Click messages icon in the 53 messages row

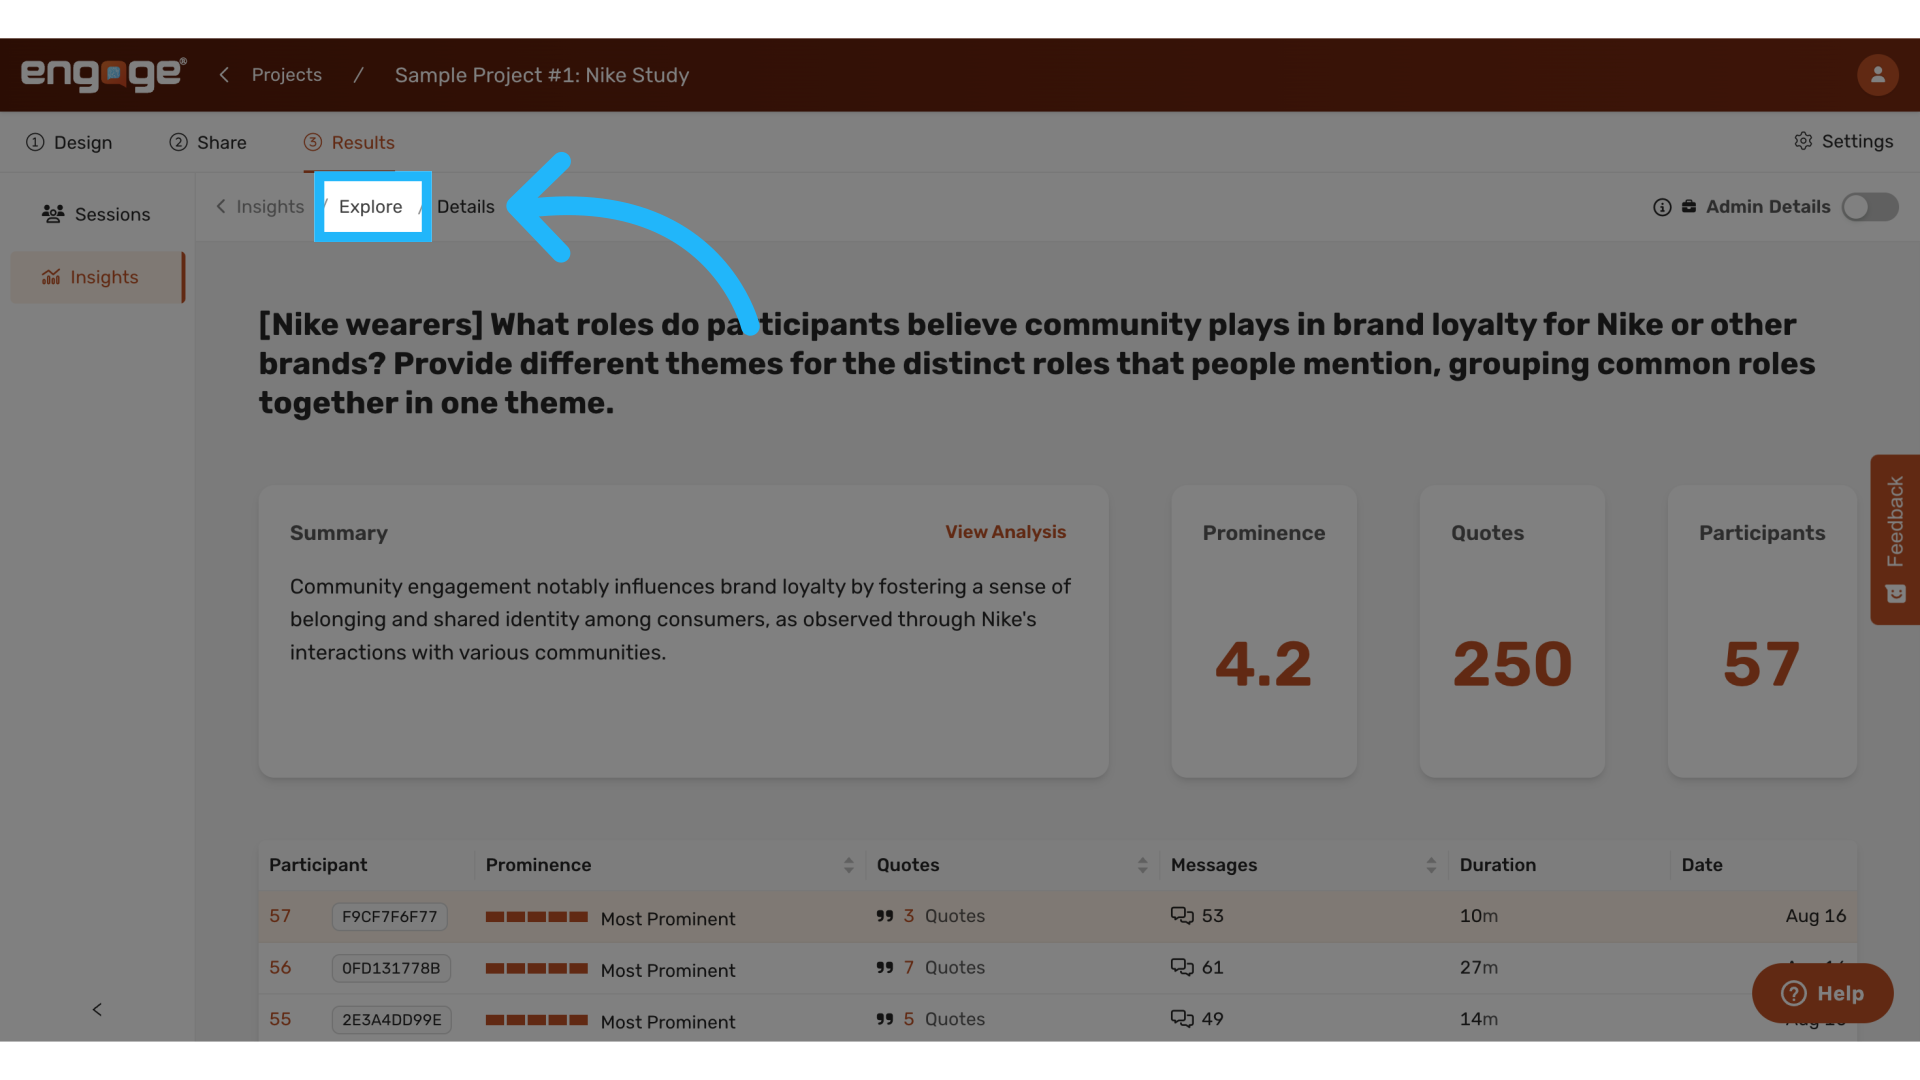coord(1182,916)
